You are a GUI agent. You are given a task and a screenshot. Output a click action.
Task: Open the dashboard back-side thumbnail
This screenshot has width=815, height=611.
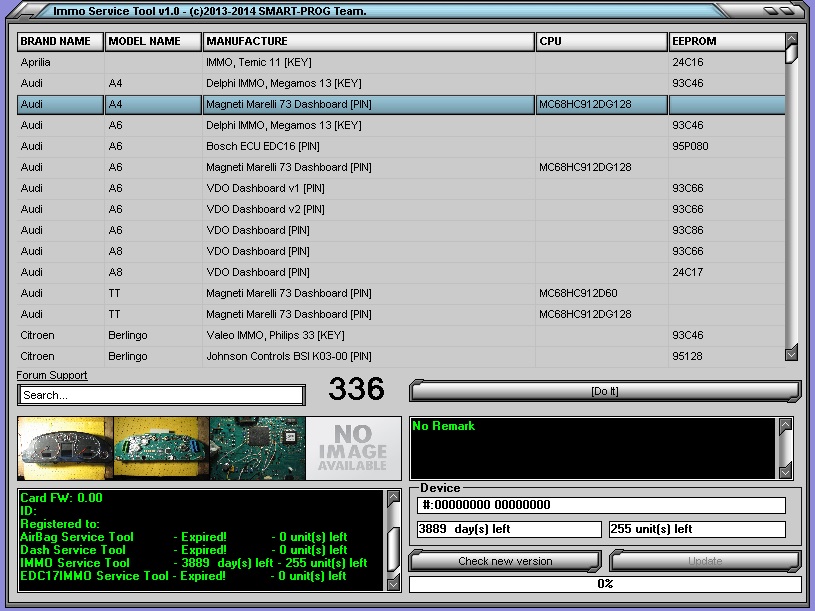pos(160,449)
